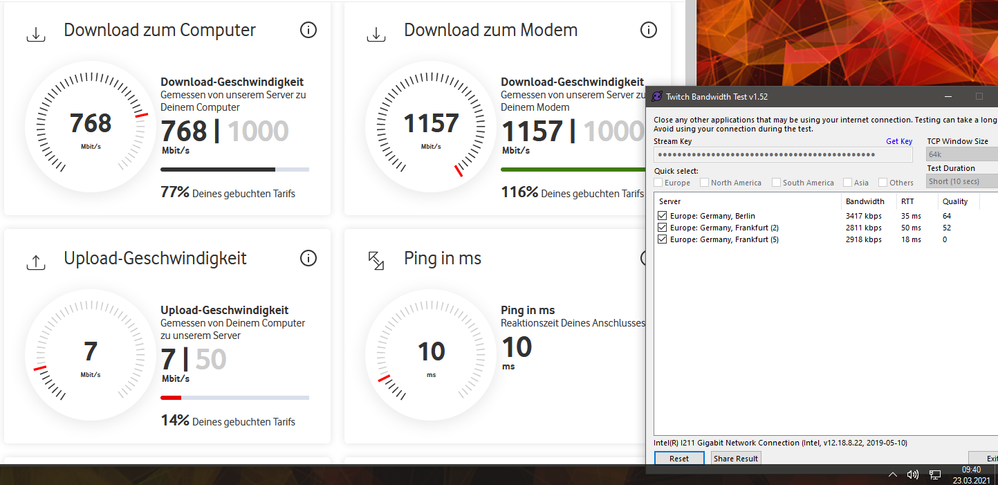Screen dimensions: 998x485
Task: Tick the Others quick select checkbox
Action: pos(883,183)
